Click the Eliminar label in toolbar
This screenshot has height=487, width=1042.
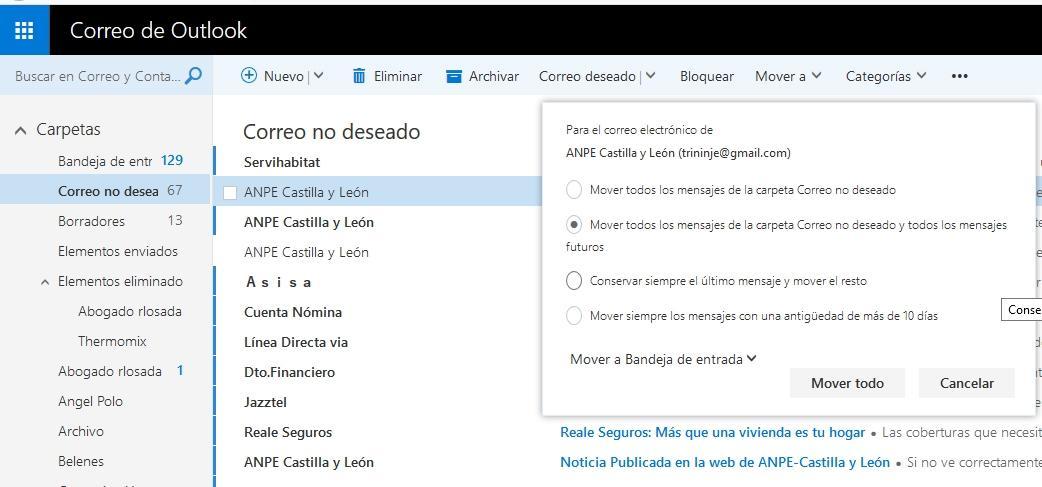pyautogui.click(x=398, y=76)
